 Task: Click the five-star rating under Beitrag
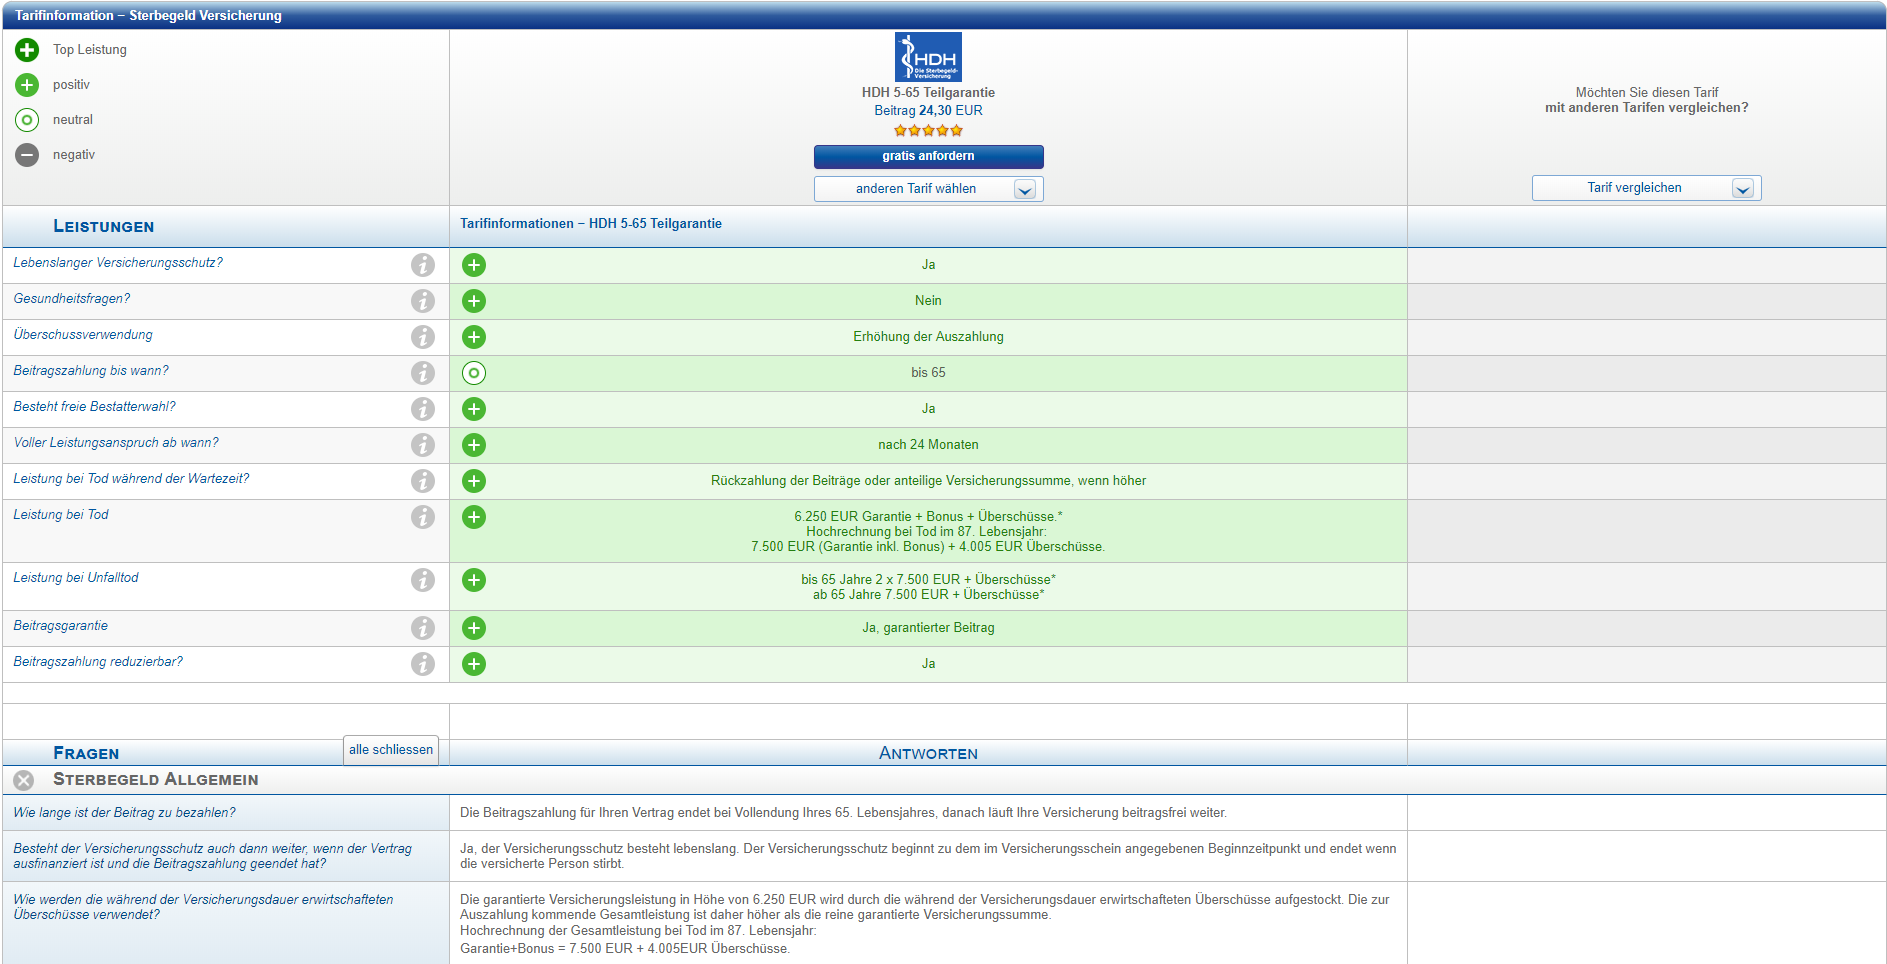point(927,131)
